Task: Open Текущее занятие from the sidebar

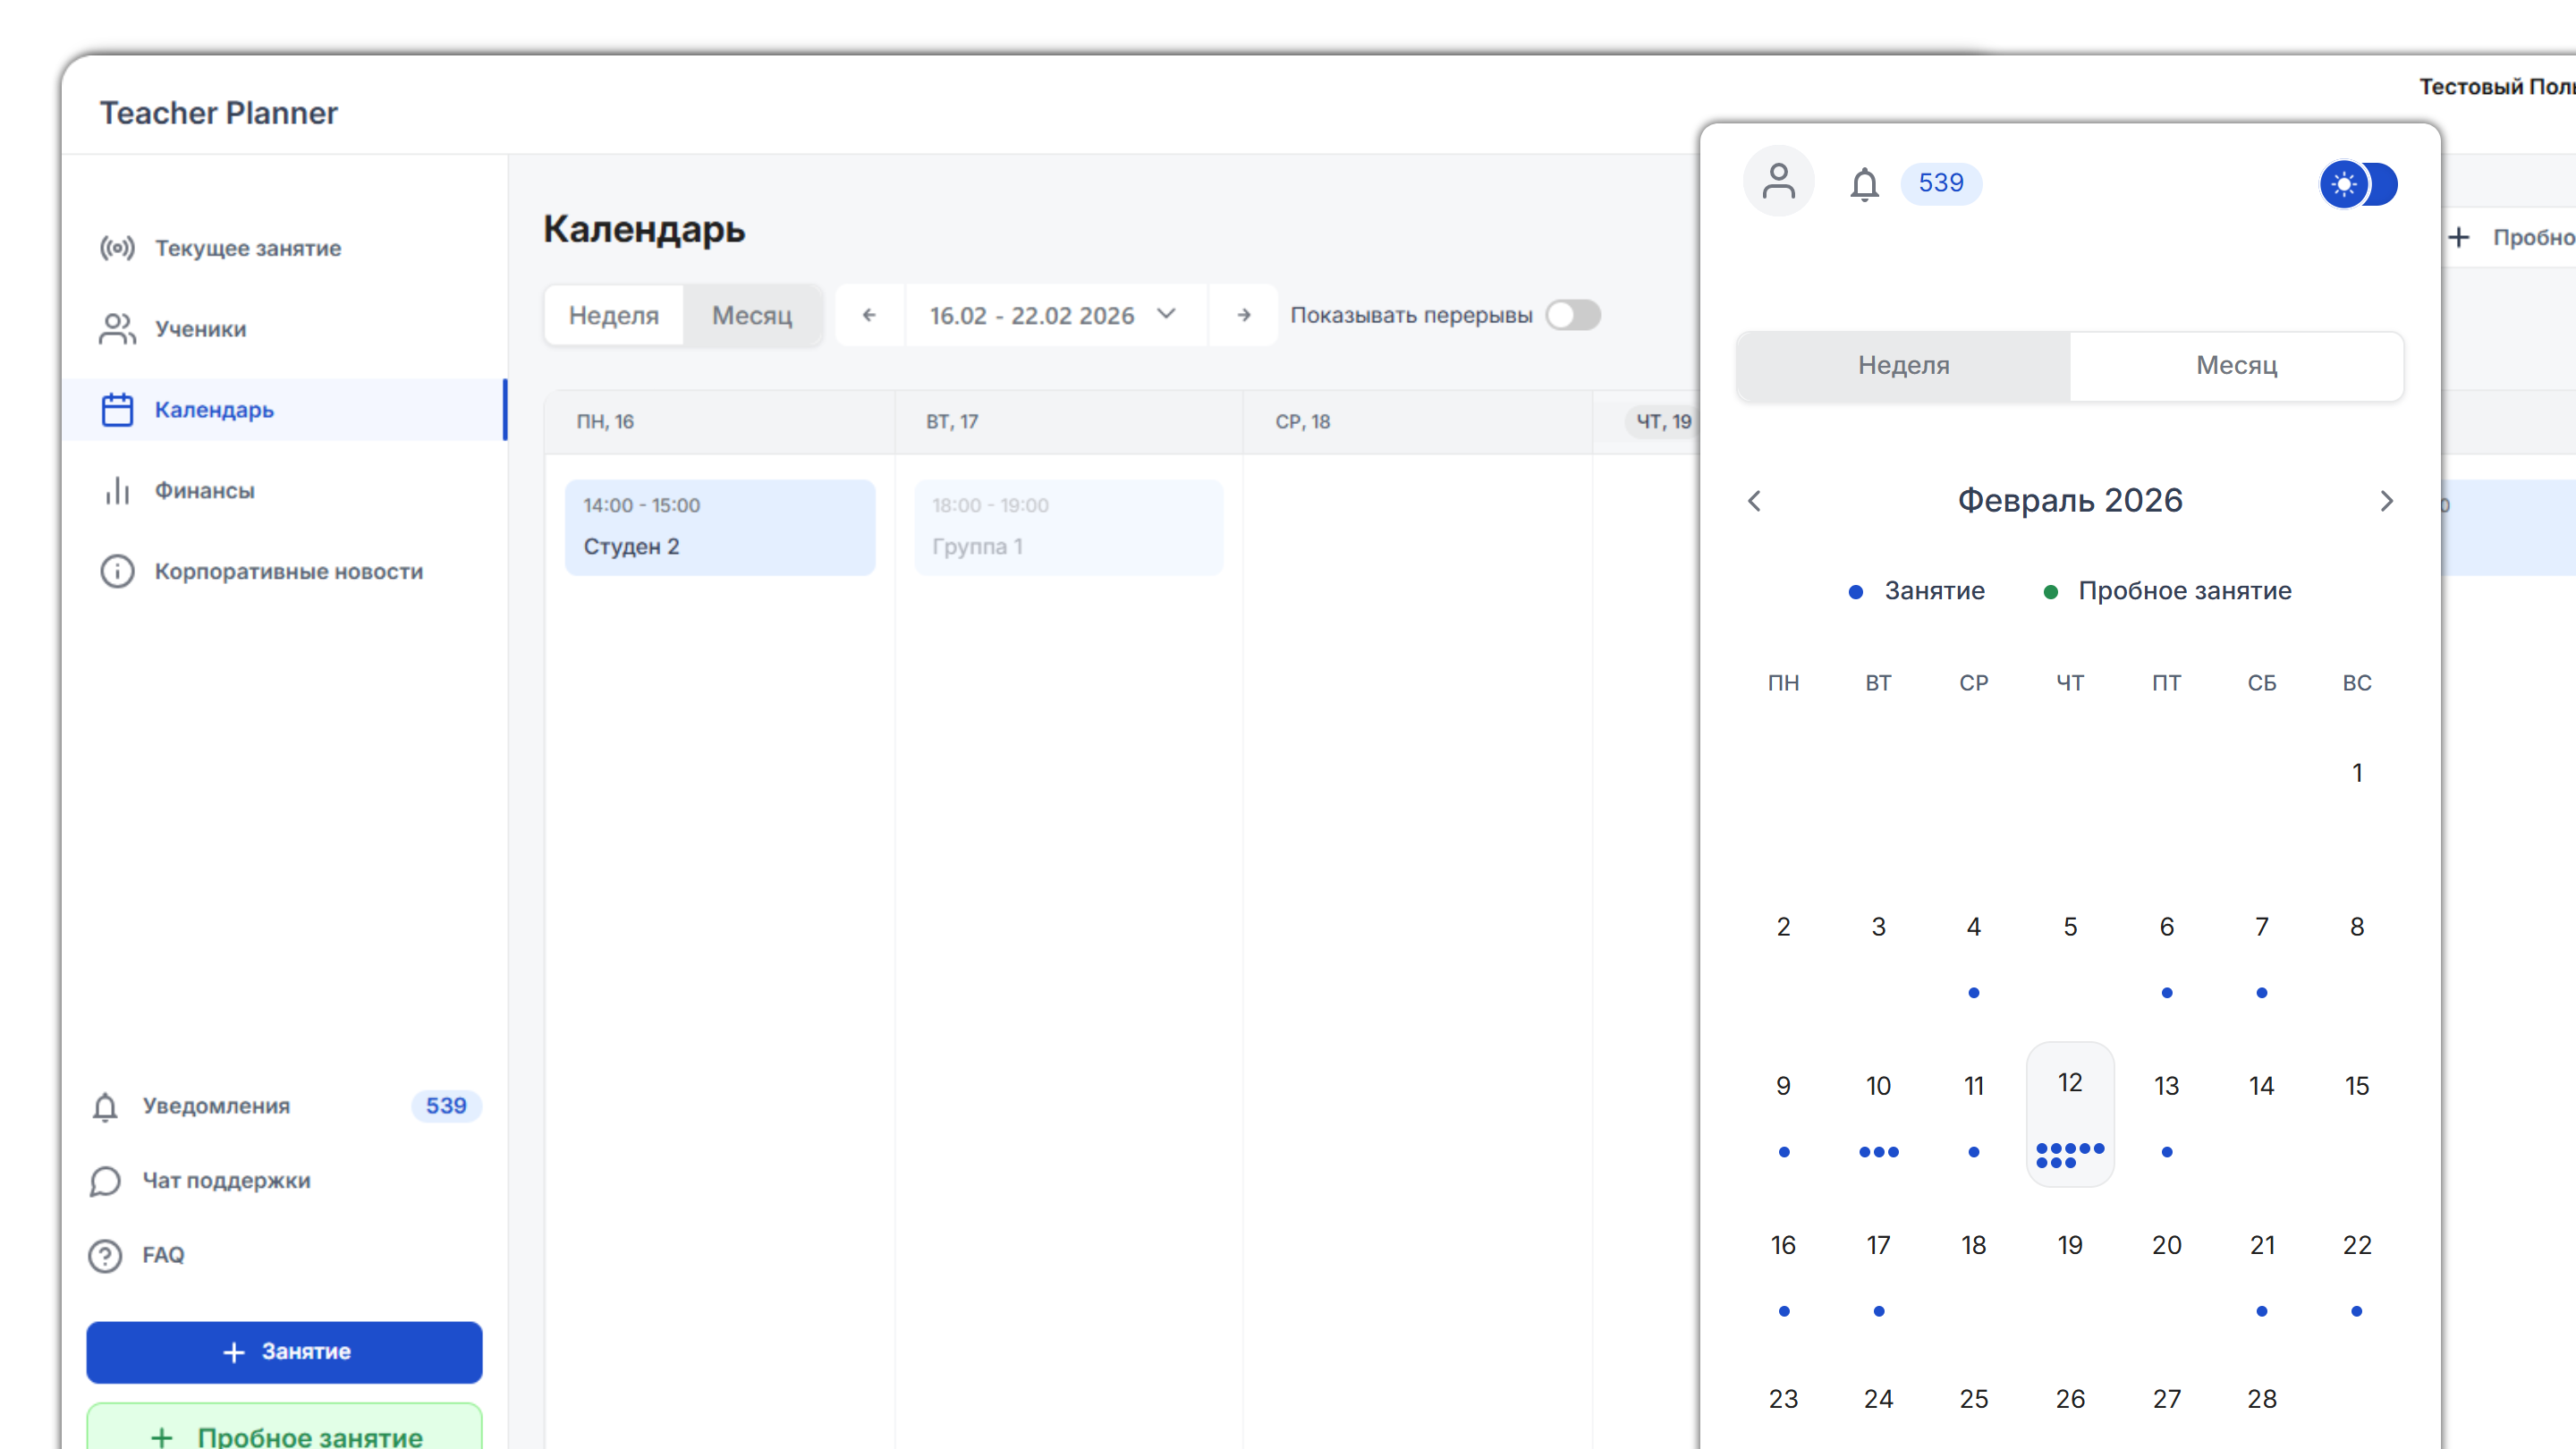Action: point(247,248)
